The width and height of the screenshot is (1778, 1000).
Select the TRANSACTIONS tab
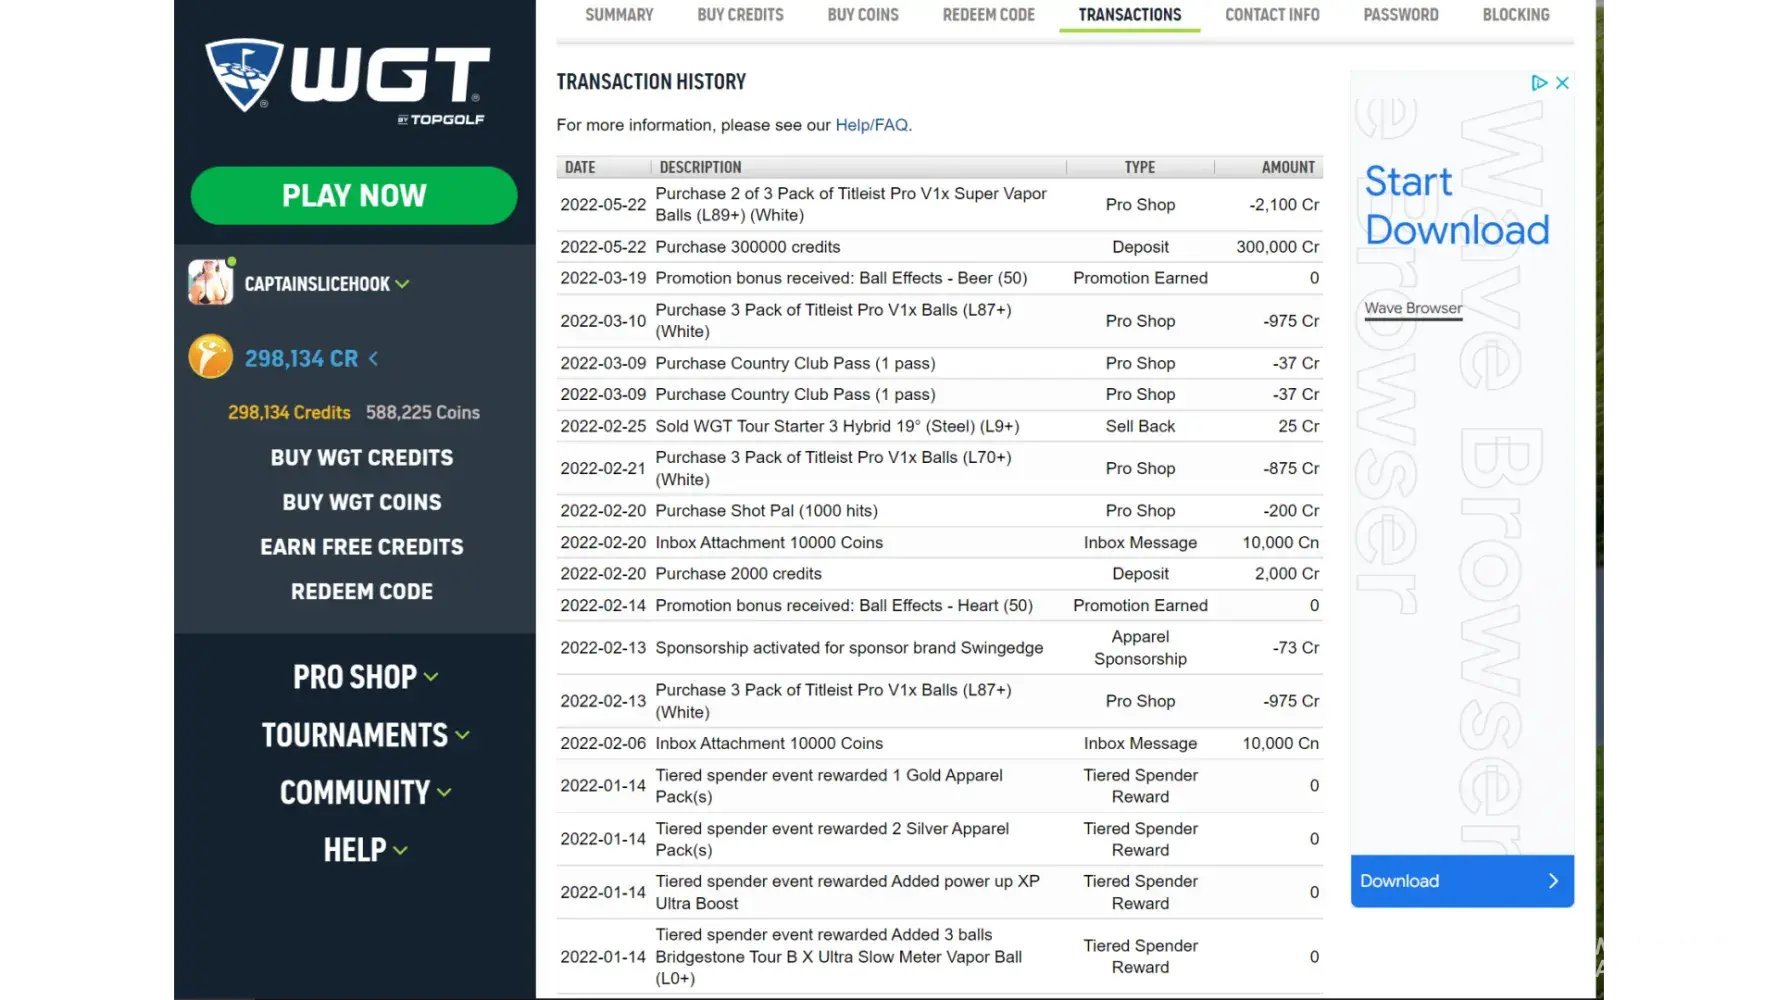coord(1130,15)
